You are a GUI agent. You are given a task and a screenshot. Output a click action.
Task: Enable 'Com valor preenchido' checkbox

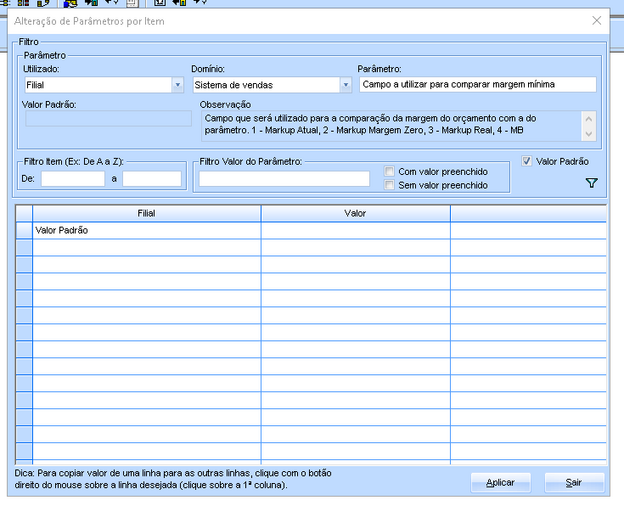tap(390, 171)
